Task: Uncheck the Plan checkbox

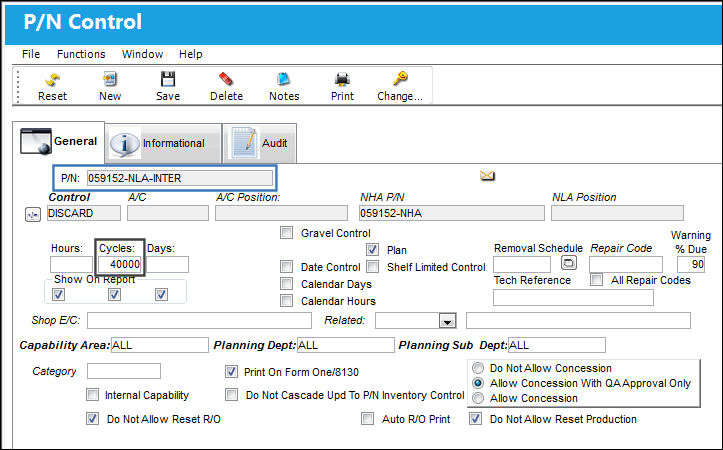Action: coord(373,250)
